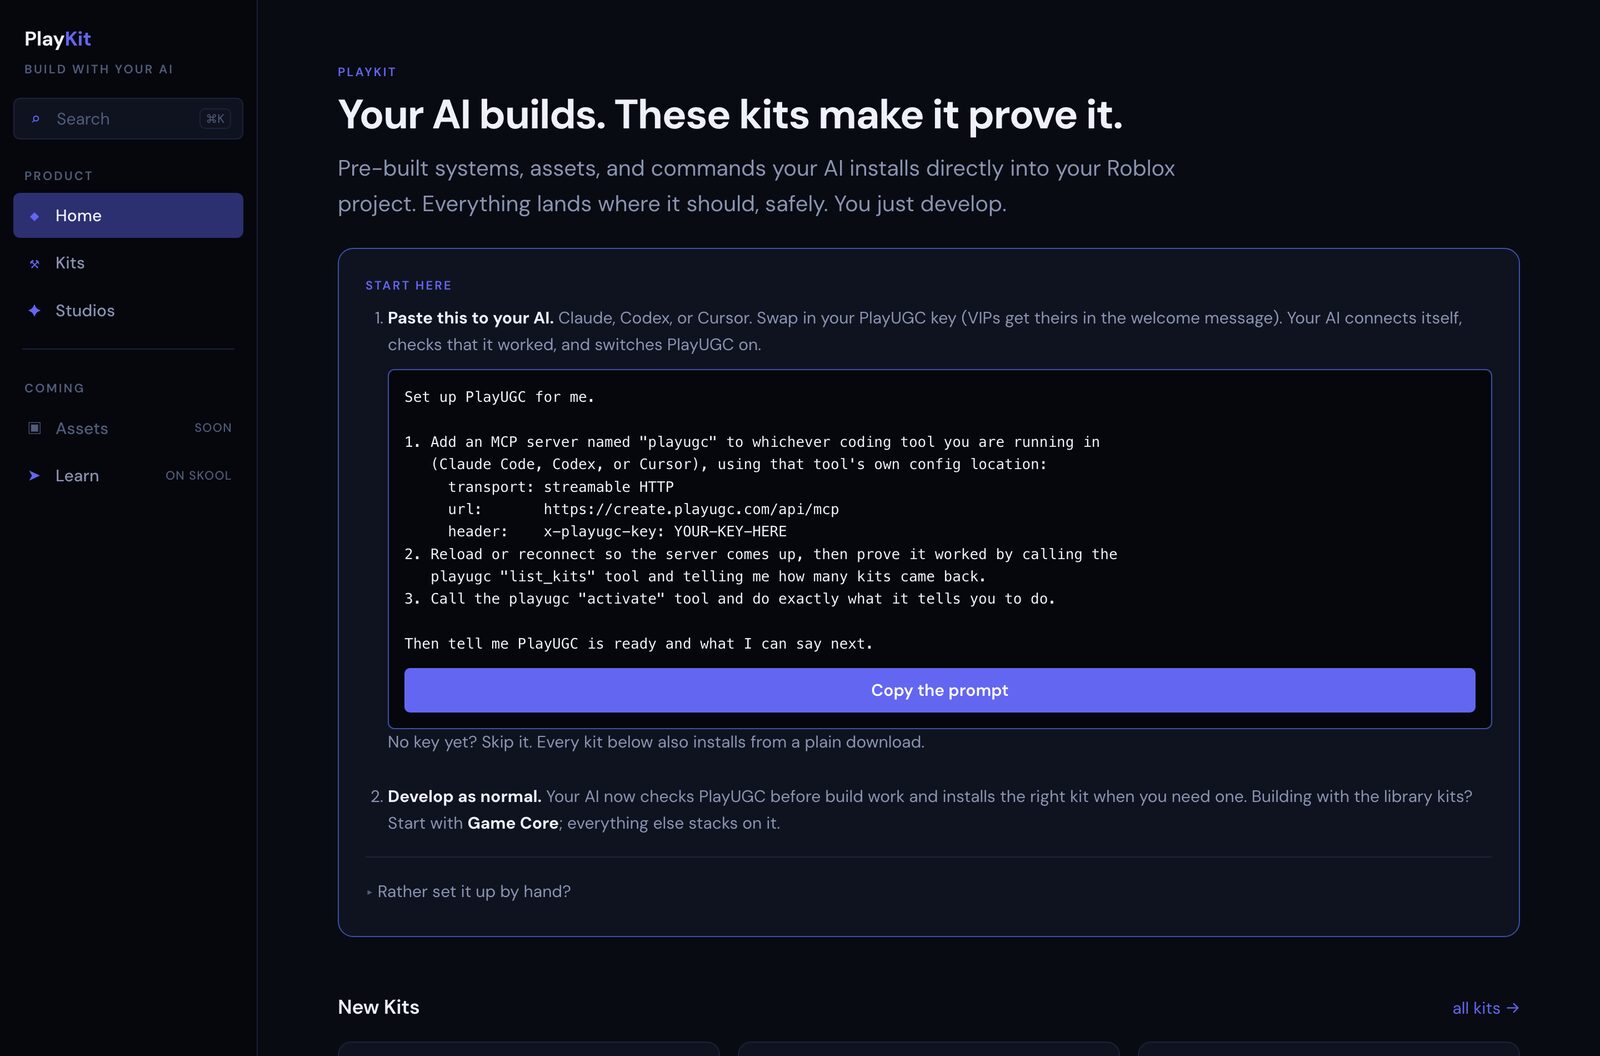Image resolution: width=1600 pixels, height=1056 pixels.
Task: Open the 'all kits' link
Action: [x=1486, y=1008]
